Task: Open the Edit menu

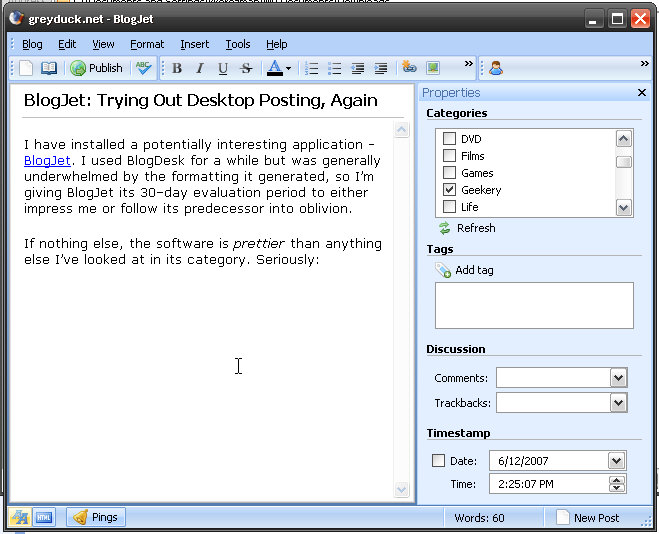Action: [x=67, y=44]
